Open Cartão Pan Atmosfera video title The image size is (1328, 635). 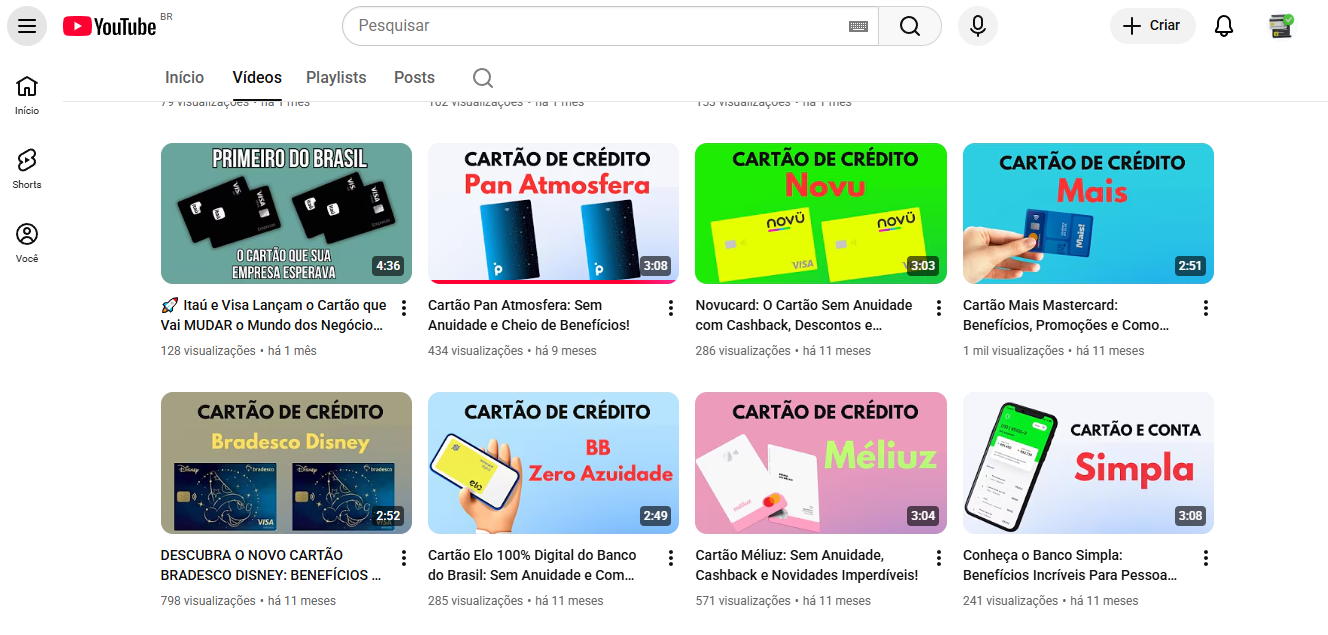click(529, 315)
